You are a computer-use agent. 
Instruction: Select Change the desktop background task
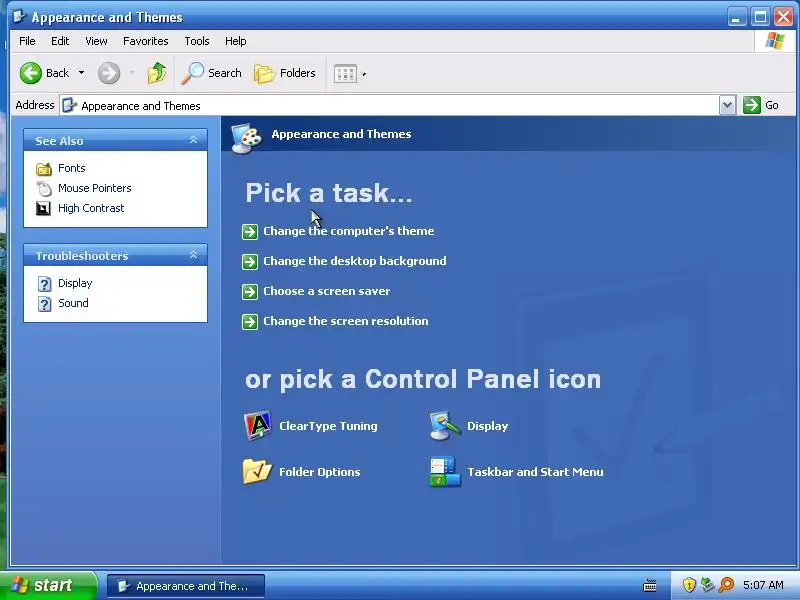click(x=355, y=261)
